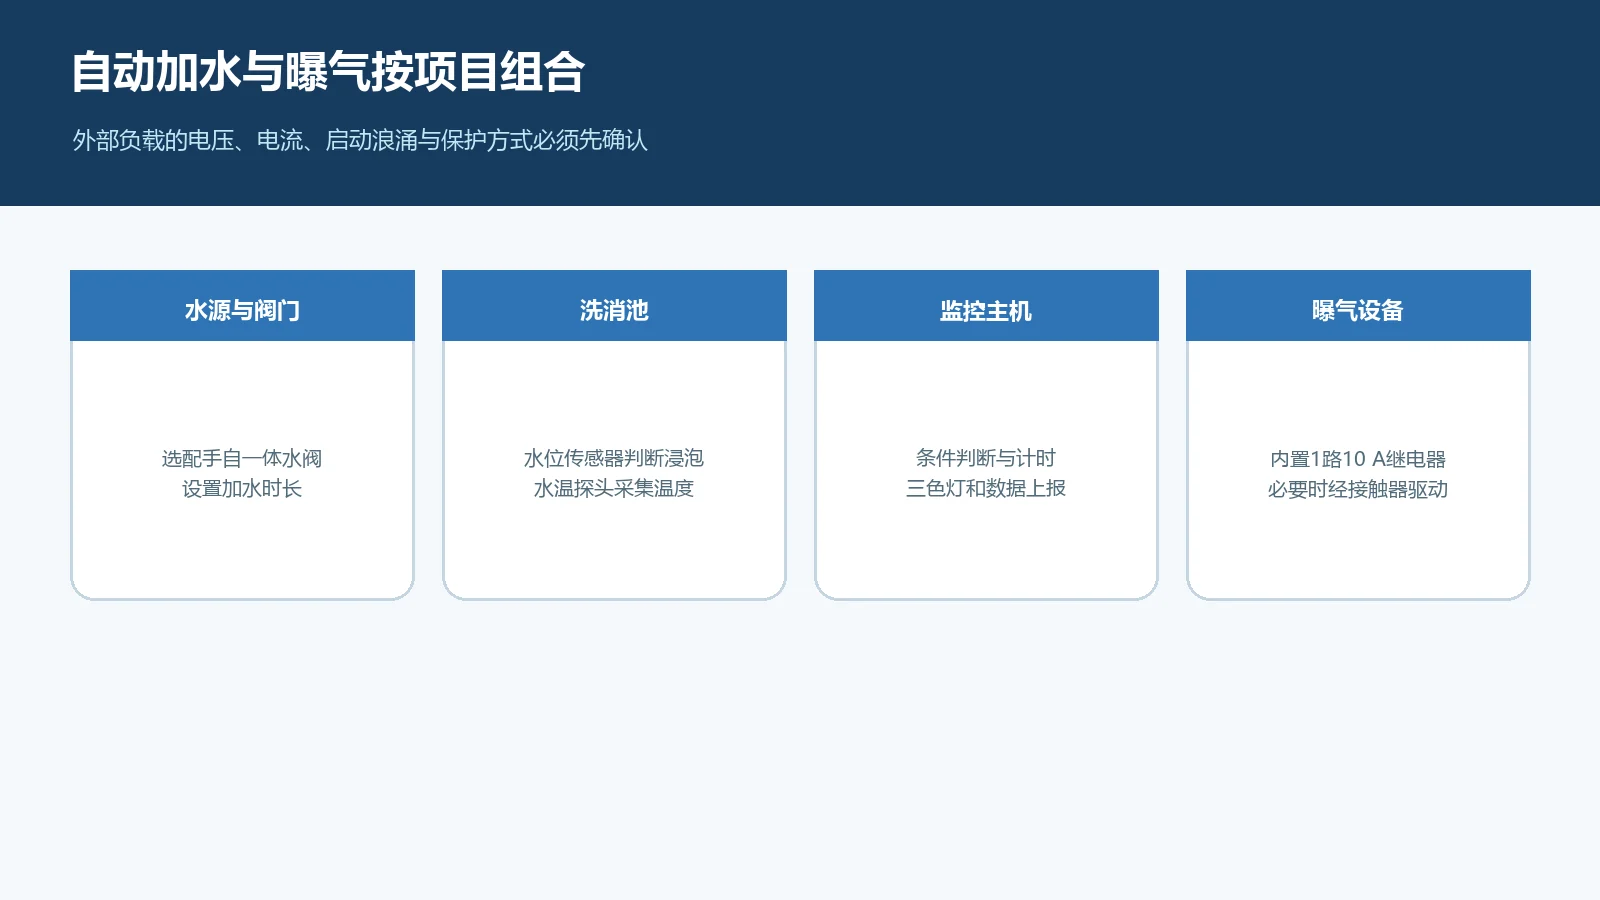The width and height of the screenshot is (1600, 900).
Task: Click the 水源与阀门 card header
Action: [242, 306]
